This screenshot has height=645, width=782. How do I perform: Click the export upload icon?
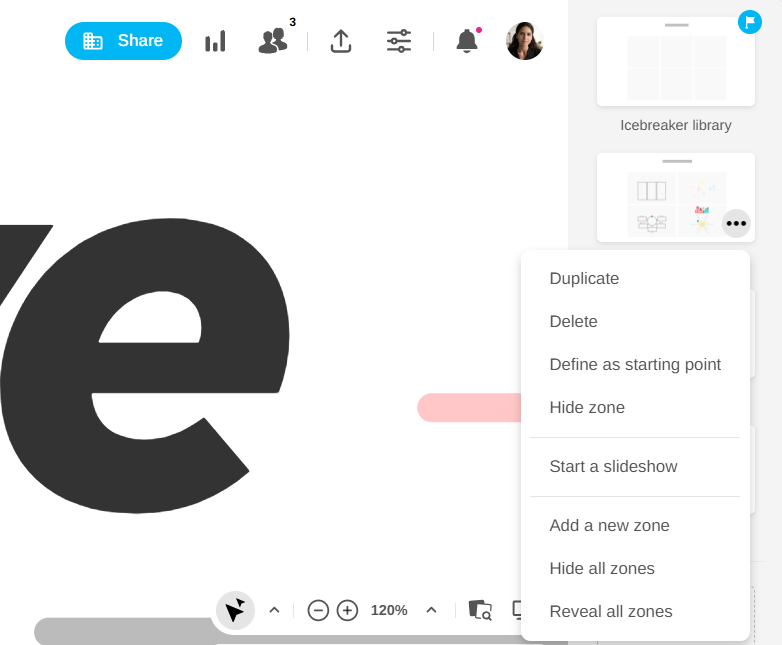341,41
